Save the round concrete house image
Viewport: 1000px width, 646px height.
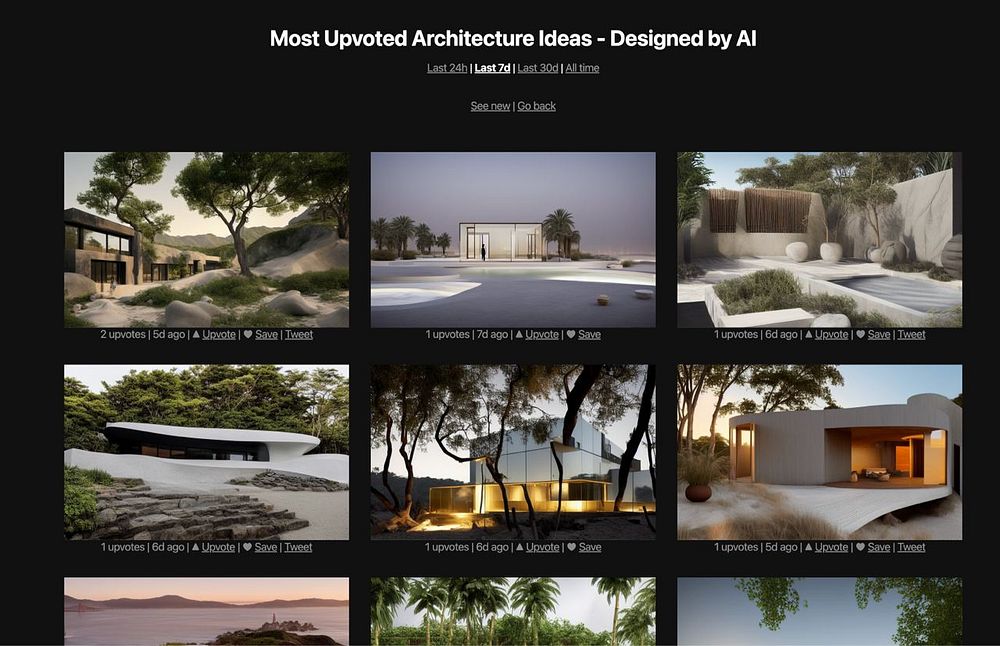pyautogui.click(x=879, y=547)
